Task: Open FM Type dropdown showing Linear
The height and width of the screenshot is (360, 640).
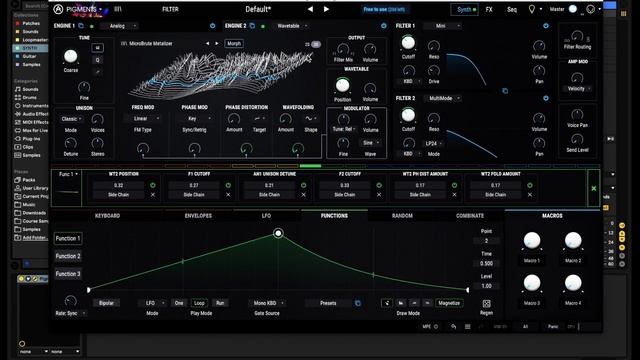Action: click(x=143, y=118)
